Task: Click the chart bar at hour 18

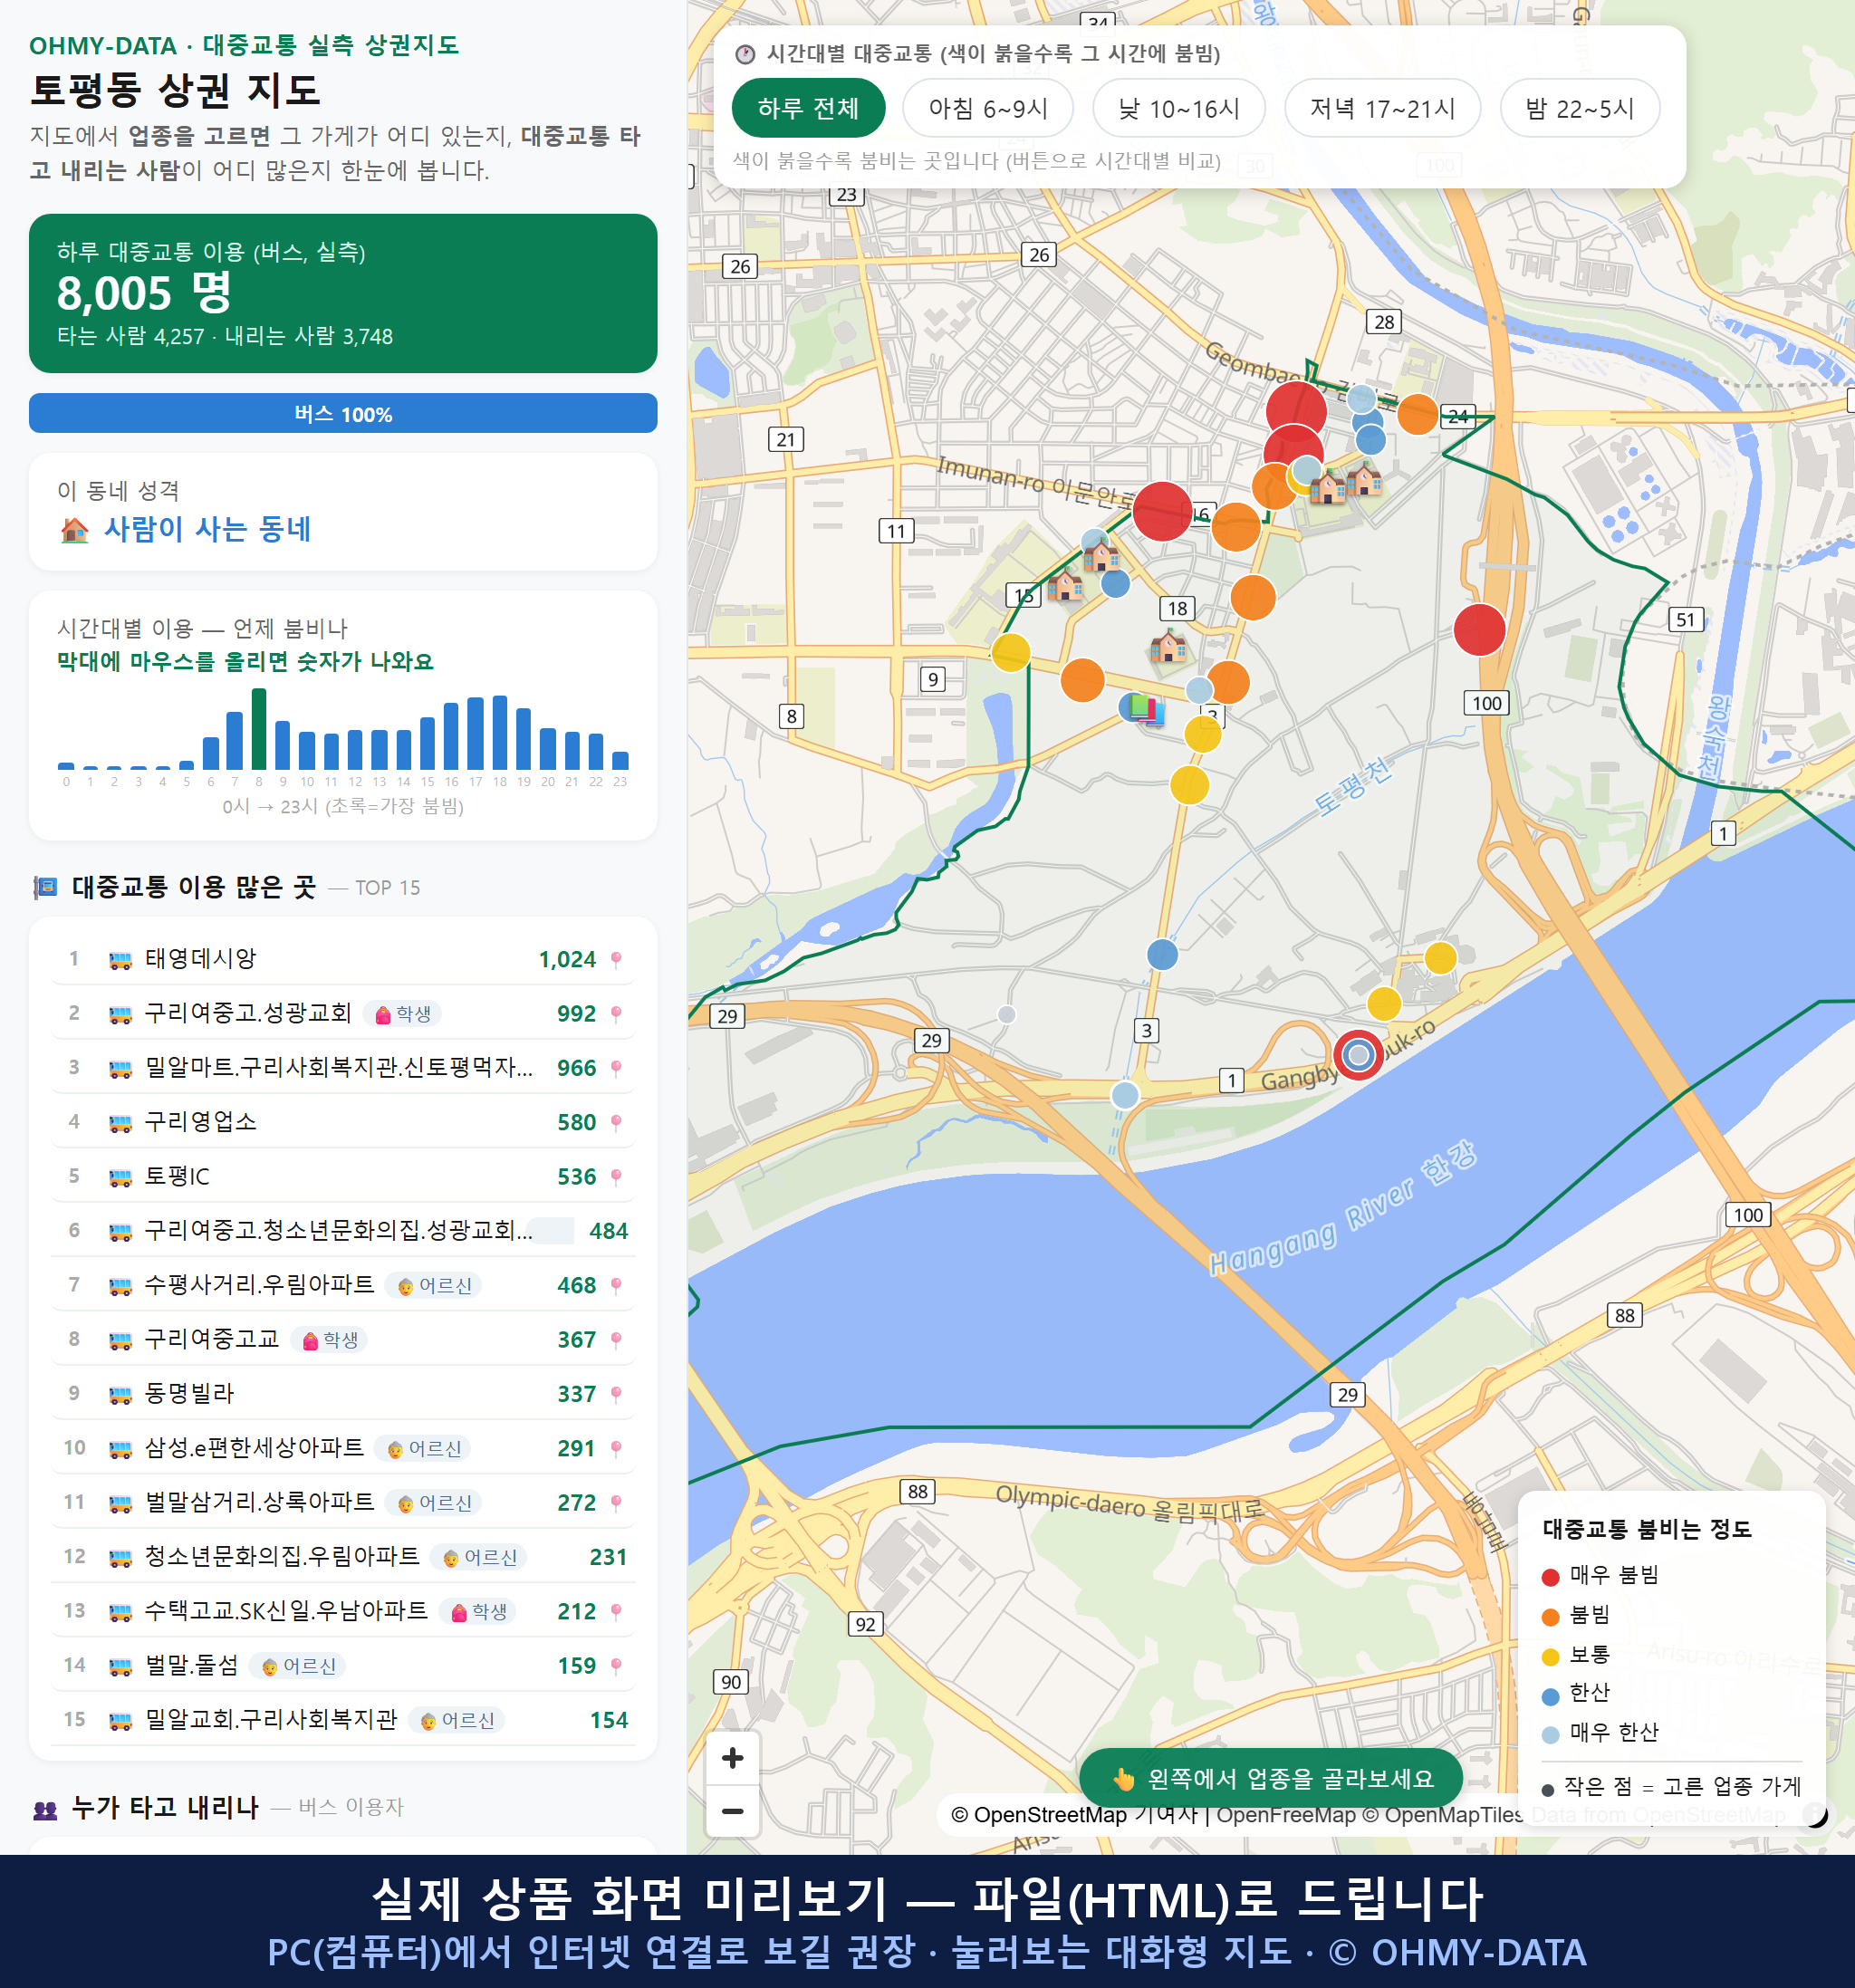Action: click(x=500, y=732)
